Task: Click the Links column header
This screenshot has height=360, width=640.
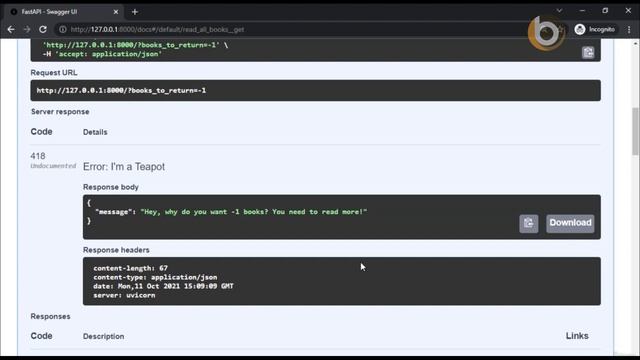Action: 577,336
